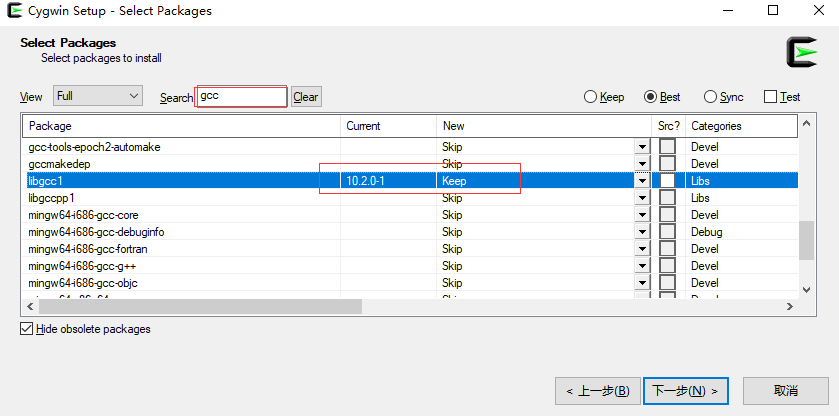Image resolution: width=839 pixels, height=416 pixels.
Task: Select the mingw64-i686-gcc-debuginfo package name
Action: [96, 232]
